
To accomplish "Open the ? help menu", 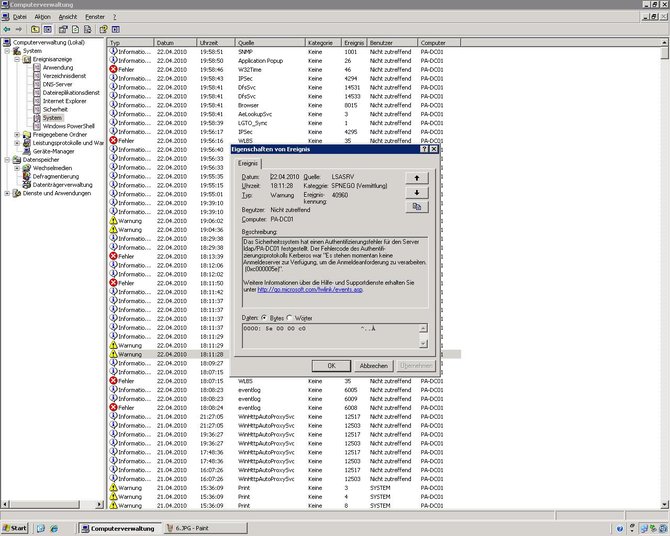I will click(115, 17).
